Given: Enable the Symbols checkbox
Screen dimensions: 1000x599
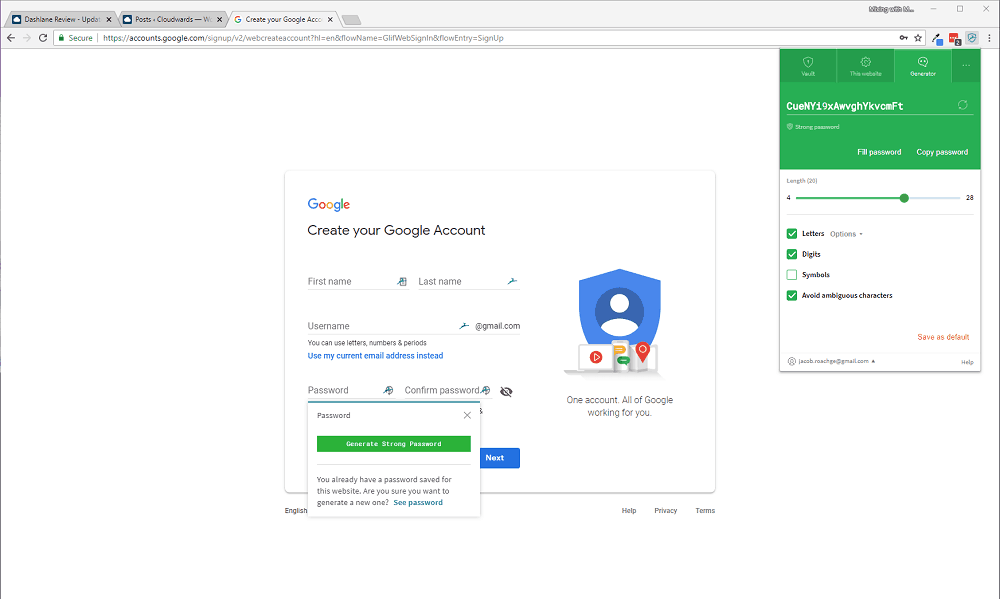Looking at the screenshot, I should [x=791, y=274].
